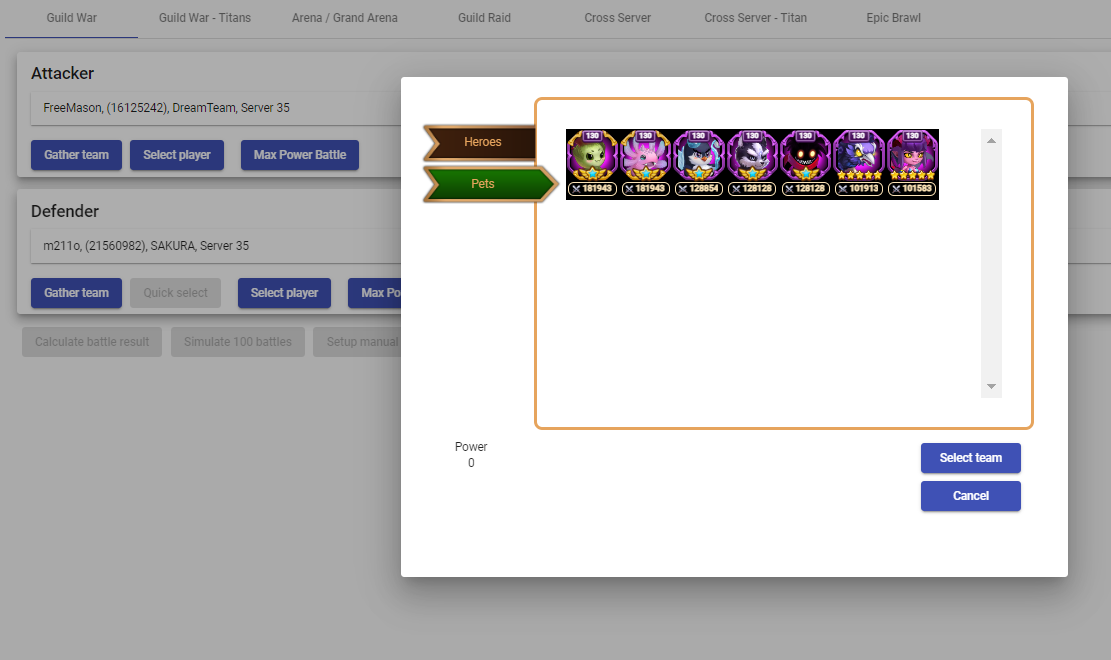Open the Cross Server tab
Screen dimensions: 1111x660
point(617,18)
